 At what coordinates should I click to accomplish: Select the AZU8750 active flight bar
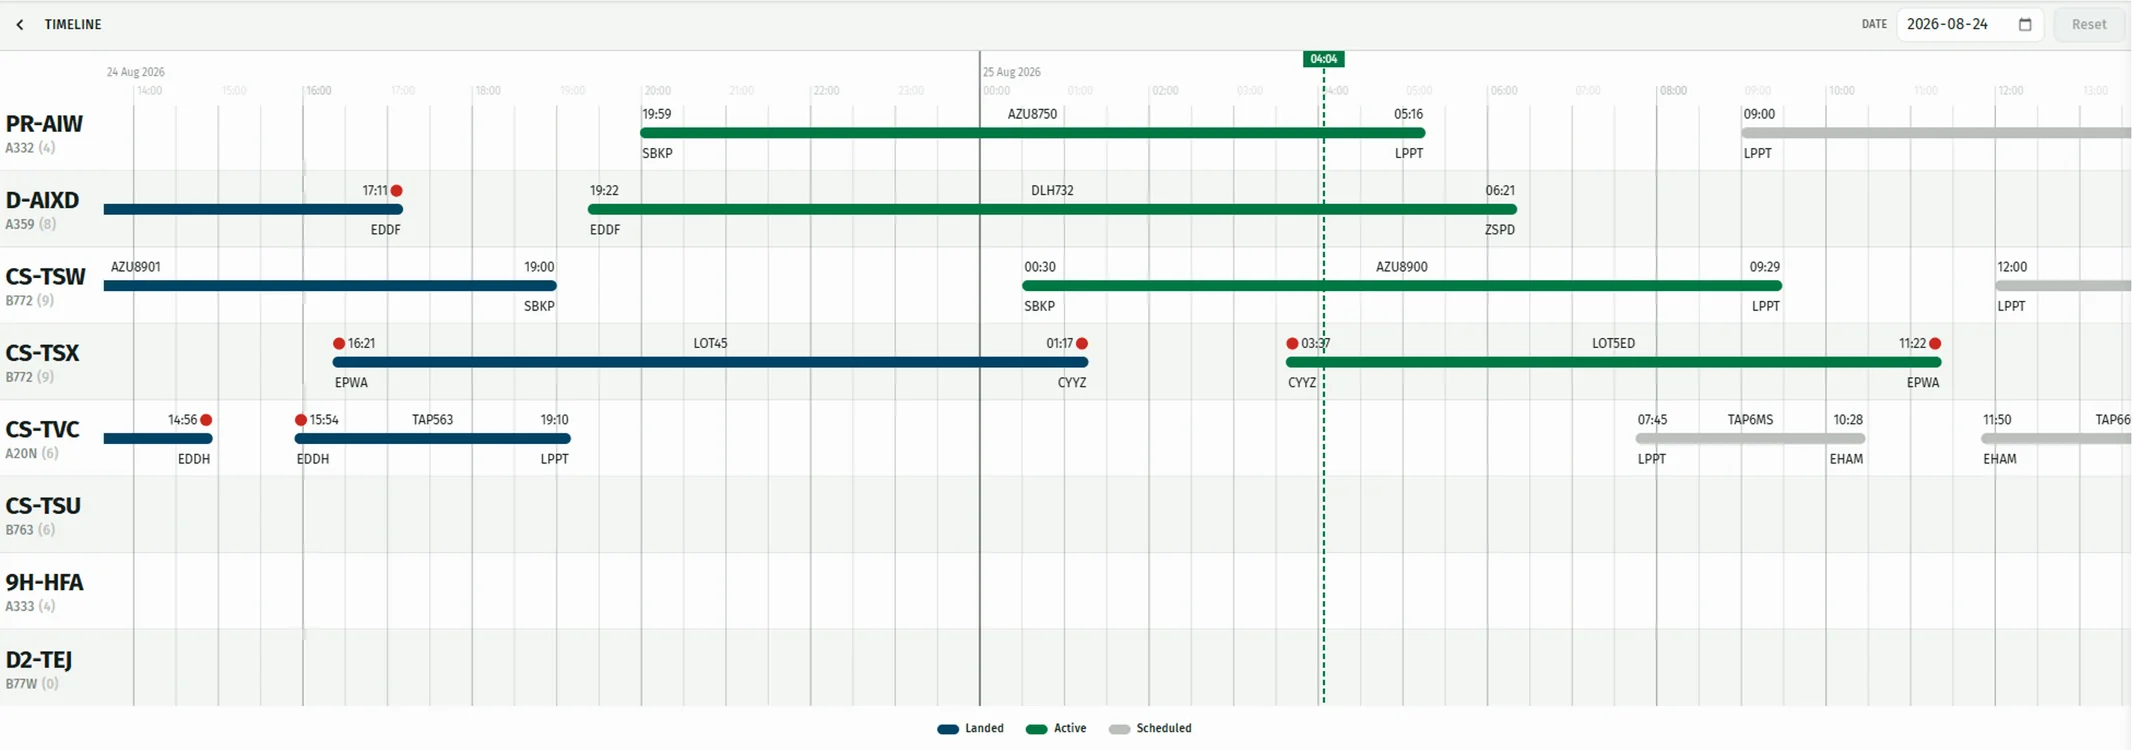[1033, 133]
